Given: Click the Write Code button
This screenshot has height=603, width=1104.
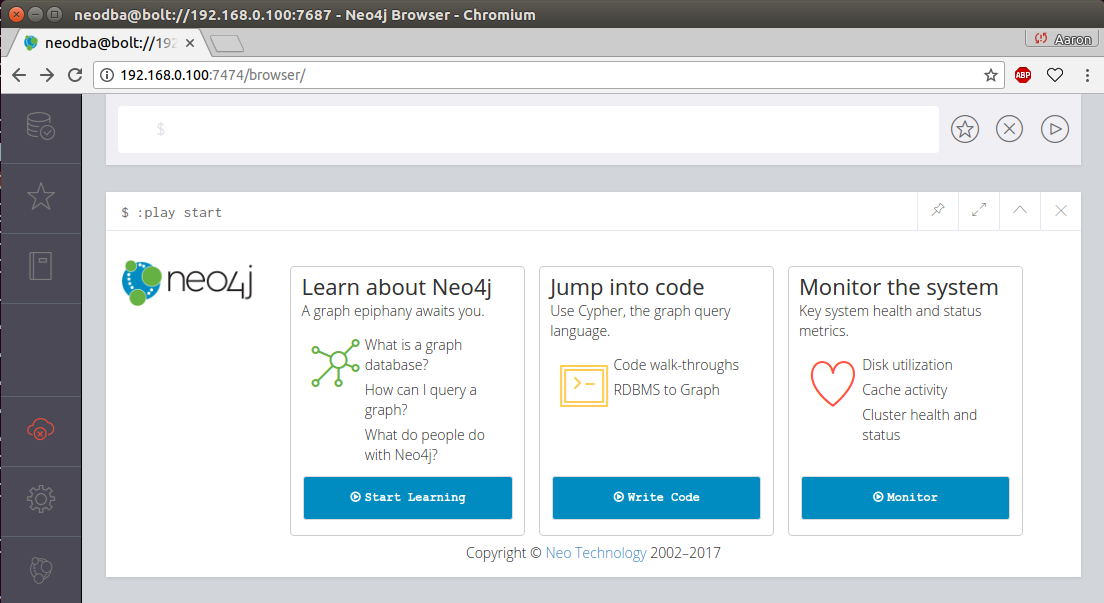Looking at the screenshot, I should 656,497.
